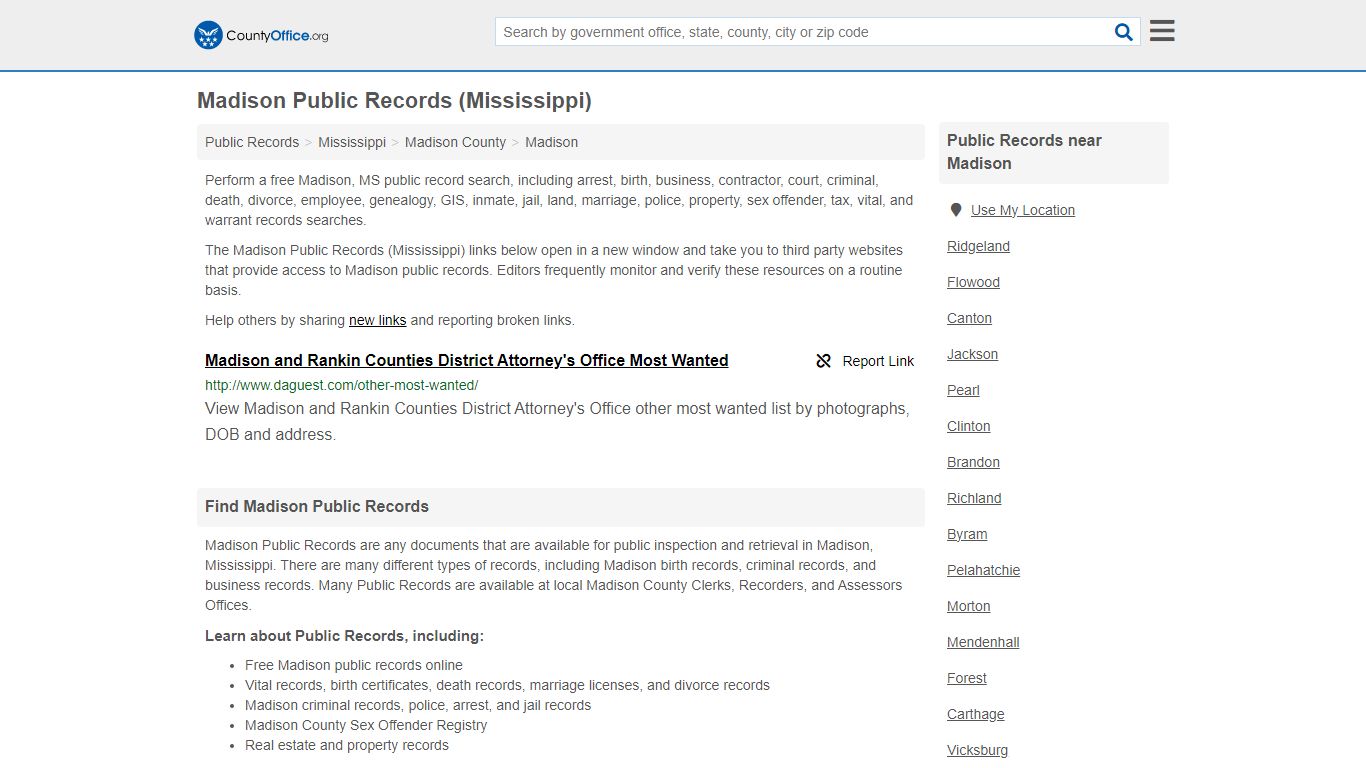
Task: Open Richland public records link
Action: (974, 498)
